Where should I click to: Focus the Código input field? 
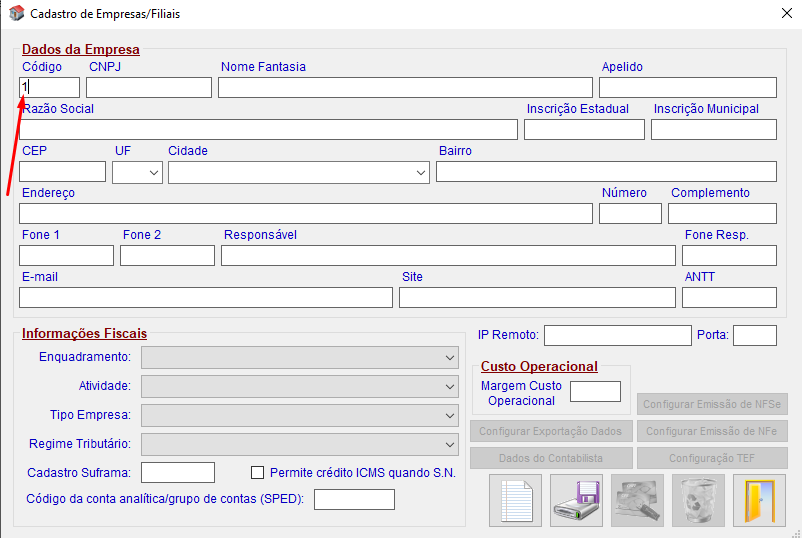(x=50, y=87)
